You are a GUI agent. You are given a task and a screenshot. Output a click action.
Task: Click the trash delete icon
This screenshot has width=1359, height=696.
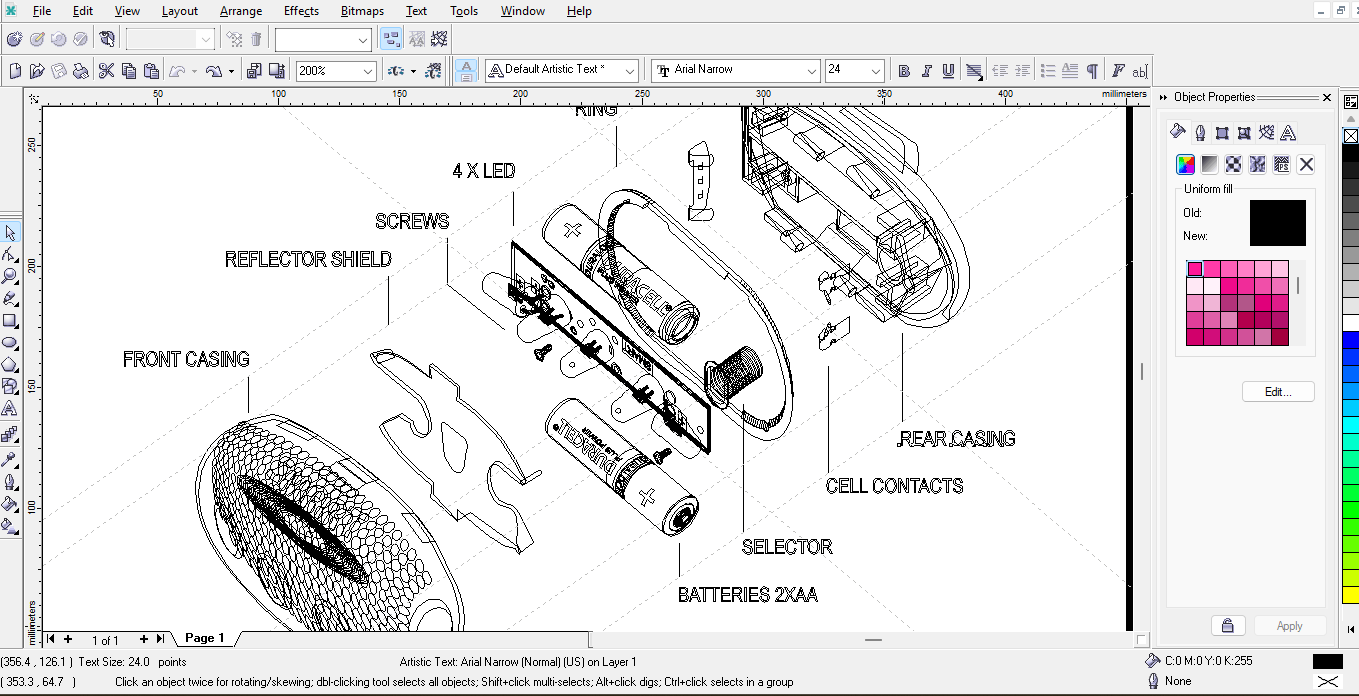257,39
